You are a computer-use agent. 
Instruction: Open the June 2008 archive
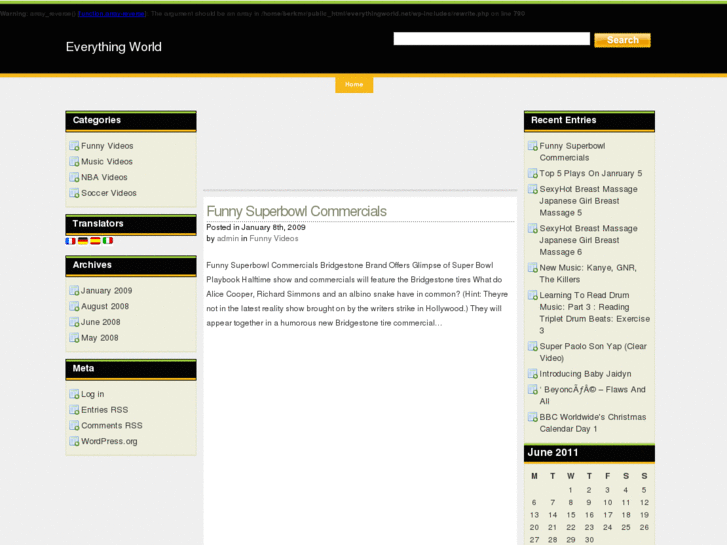point(101,322)
